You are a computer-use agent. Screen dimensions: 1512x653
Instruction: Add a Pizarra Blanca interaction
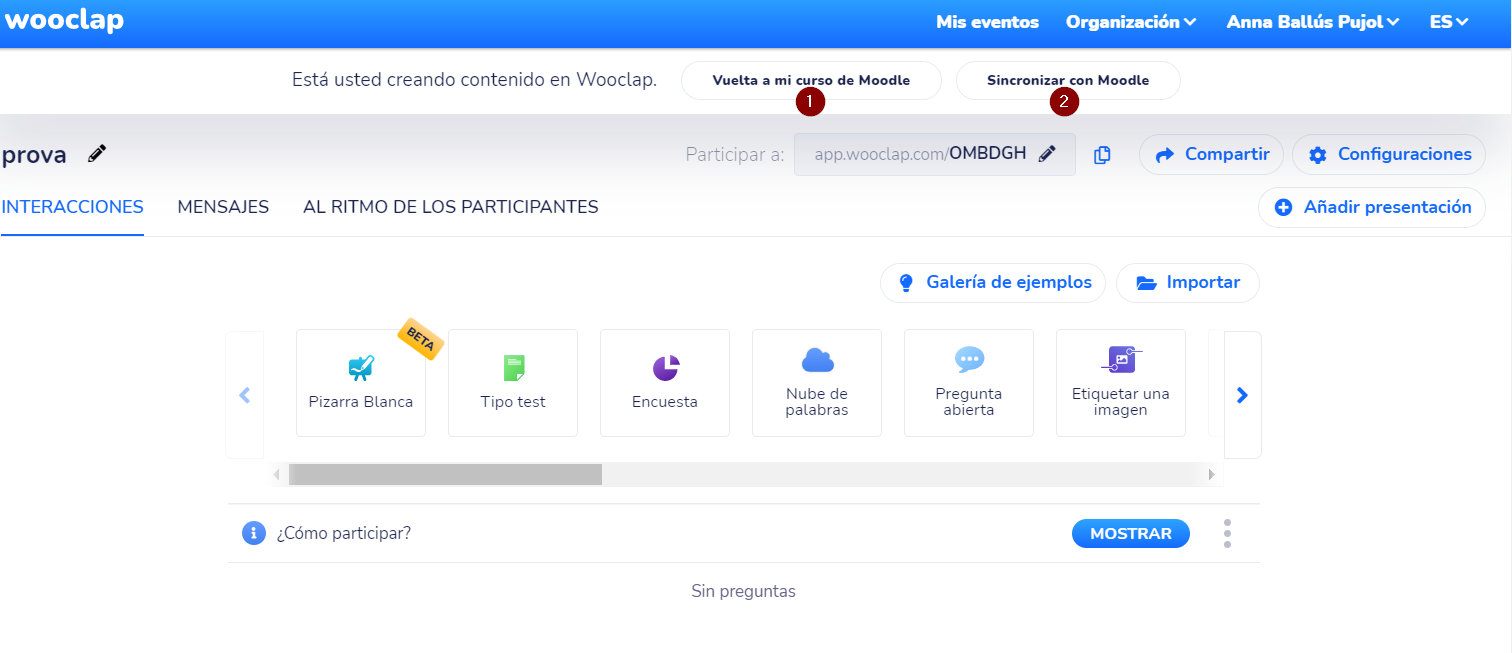361,383
